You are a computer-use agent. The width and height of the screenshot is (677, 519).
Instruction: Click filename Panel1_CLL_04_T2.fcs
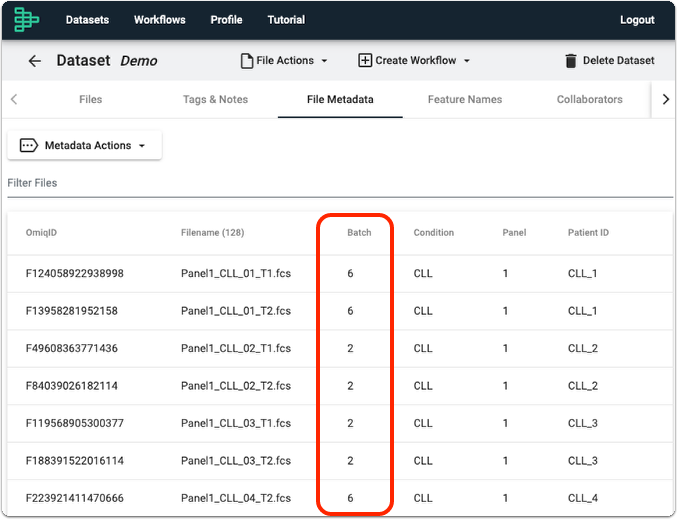pyautogui.click(x=236, y=498)
